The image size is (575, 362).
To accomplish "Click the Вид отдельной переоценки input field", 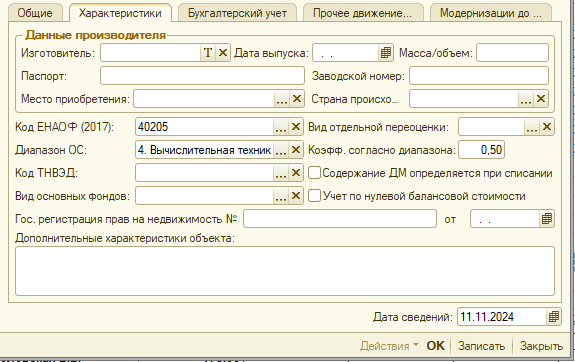I will [491, 127].
